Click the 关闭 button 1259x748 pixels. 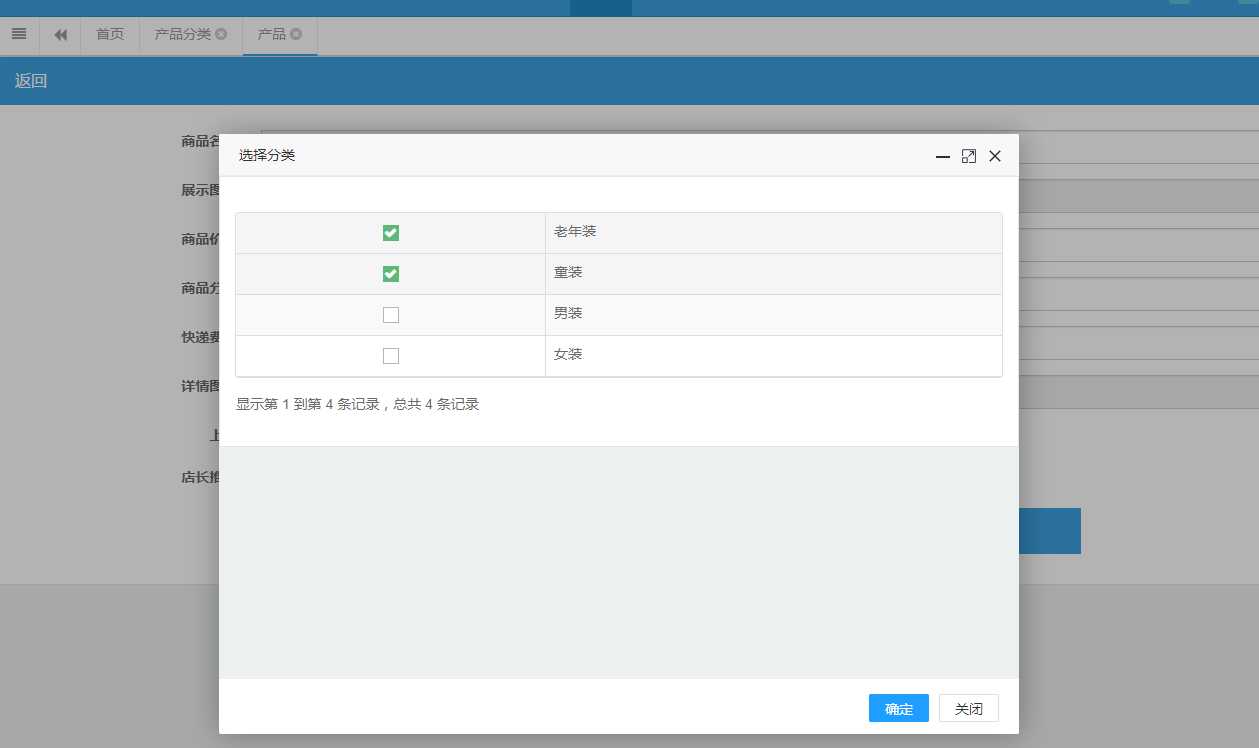[969, 708]
